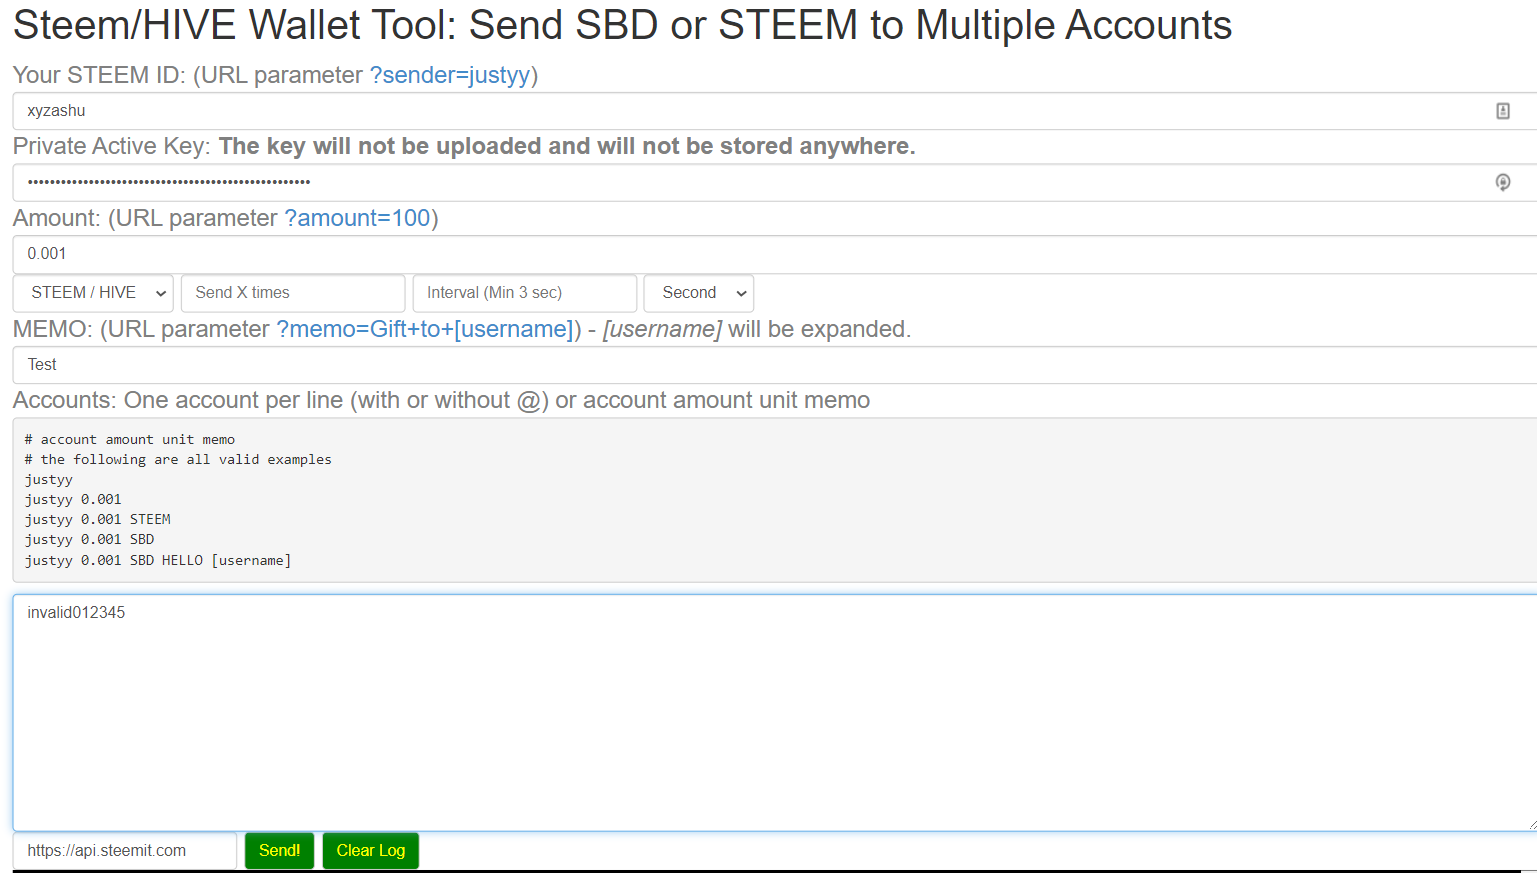1537x873 pixels.
Task: Open the STEEM / HIVE currency dropdown
Action: 93,293
